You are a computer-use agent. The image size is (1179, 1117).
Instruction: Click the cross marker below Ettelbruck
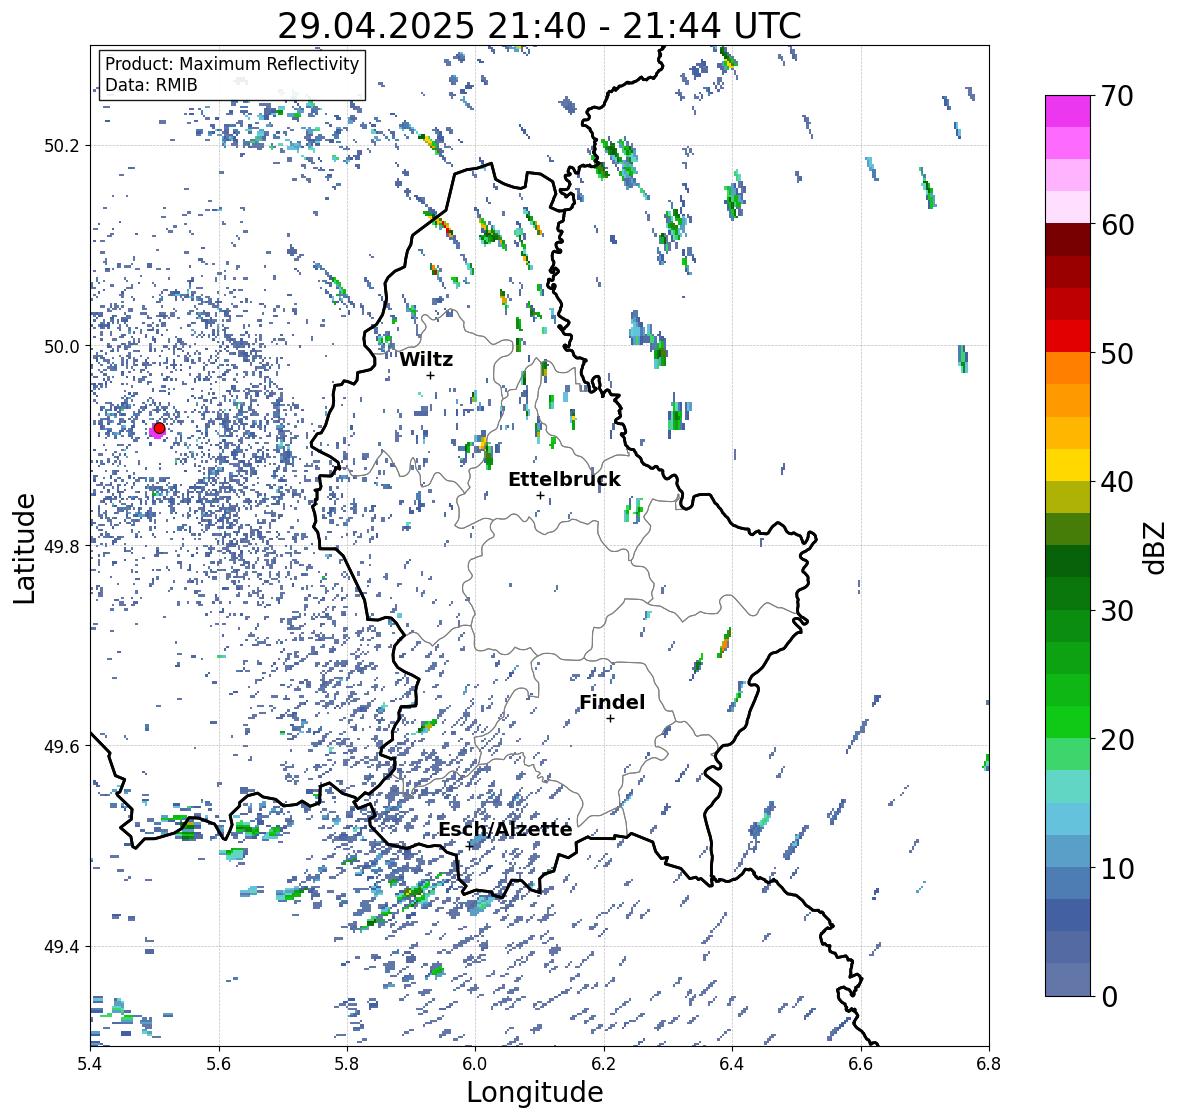pyautogui.click(x=541, y=495)
